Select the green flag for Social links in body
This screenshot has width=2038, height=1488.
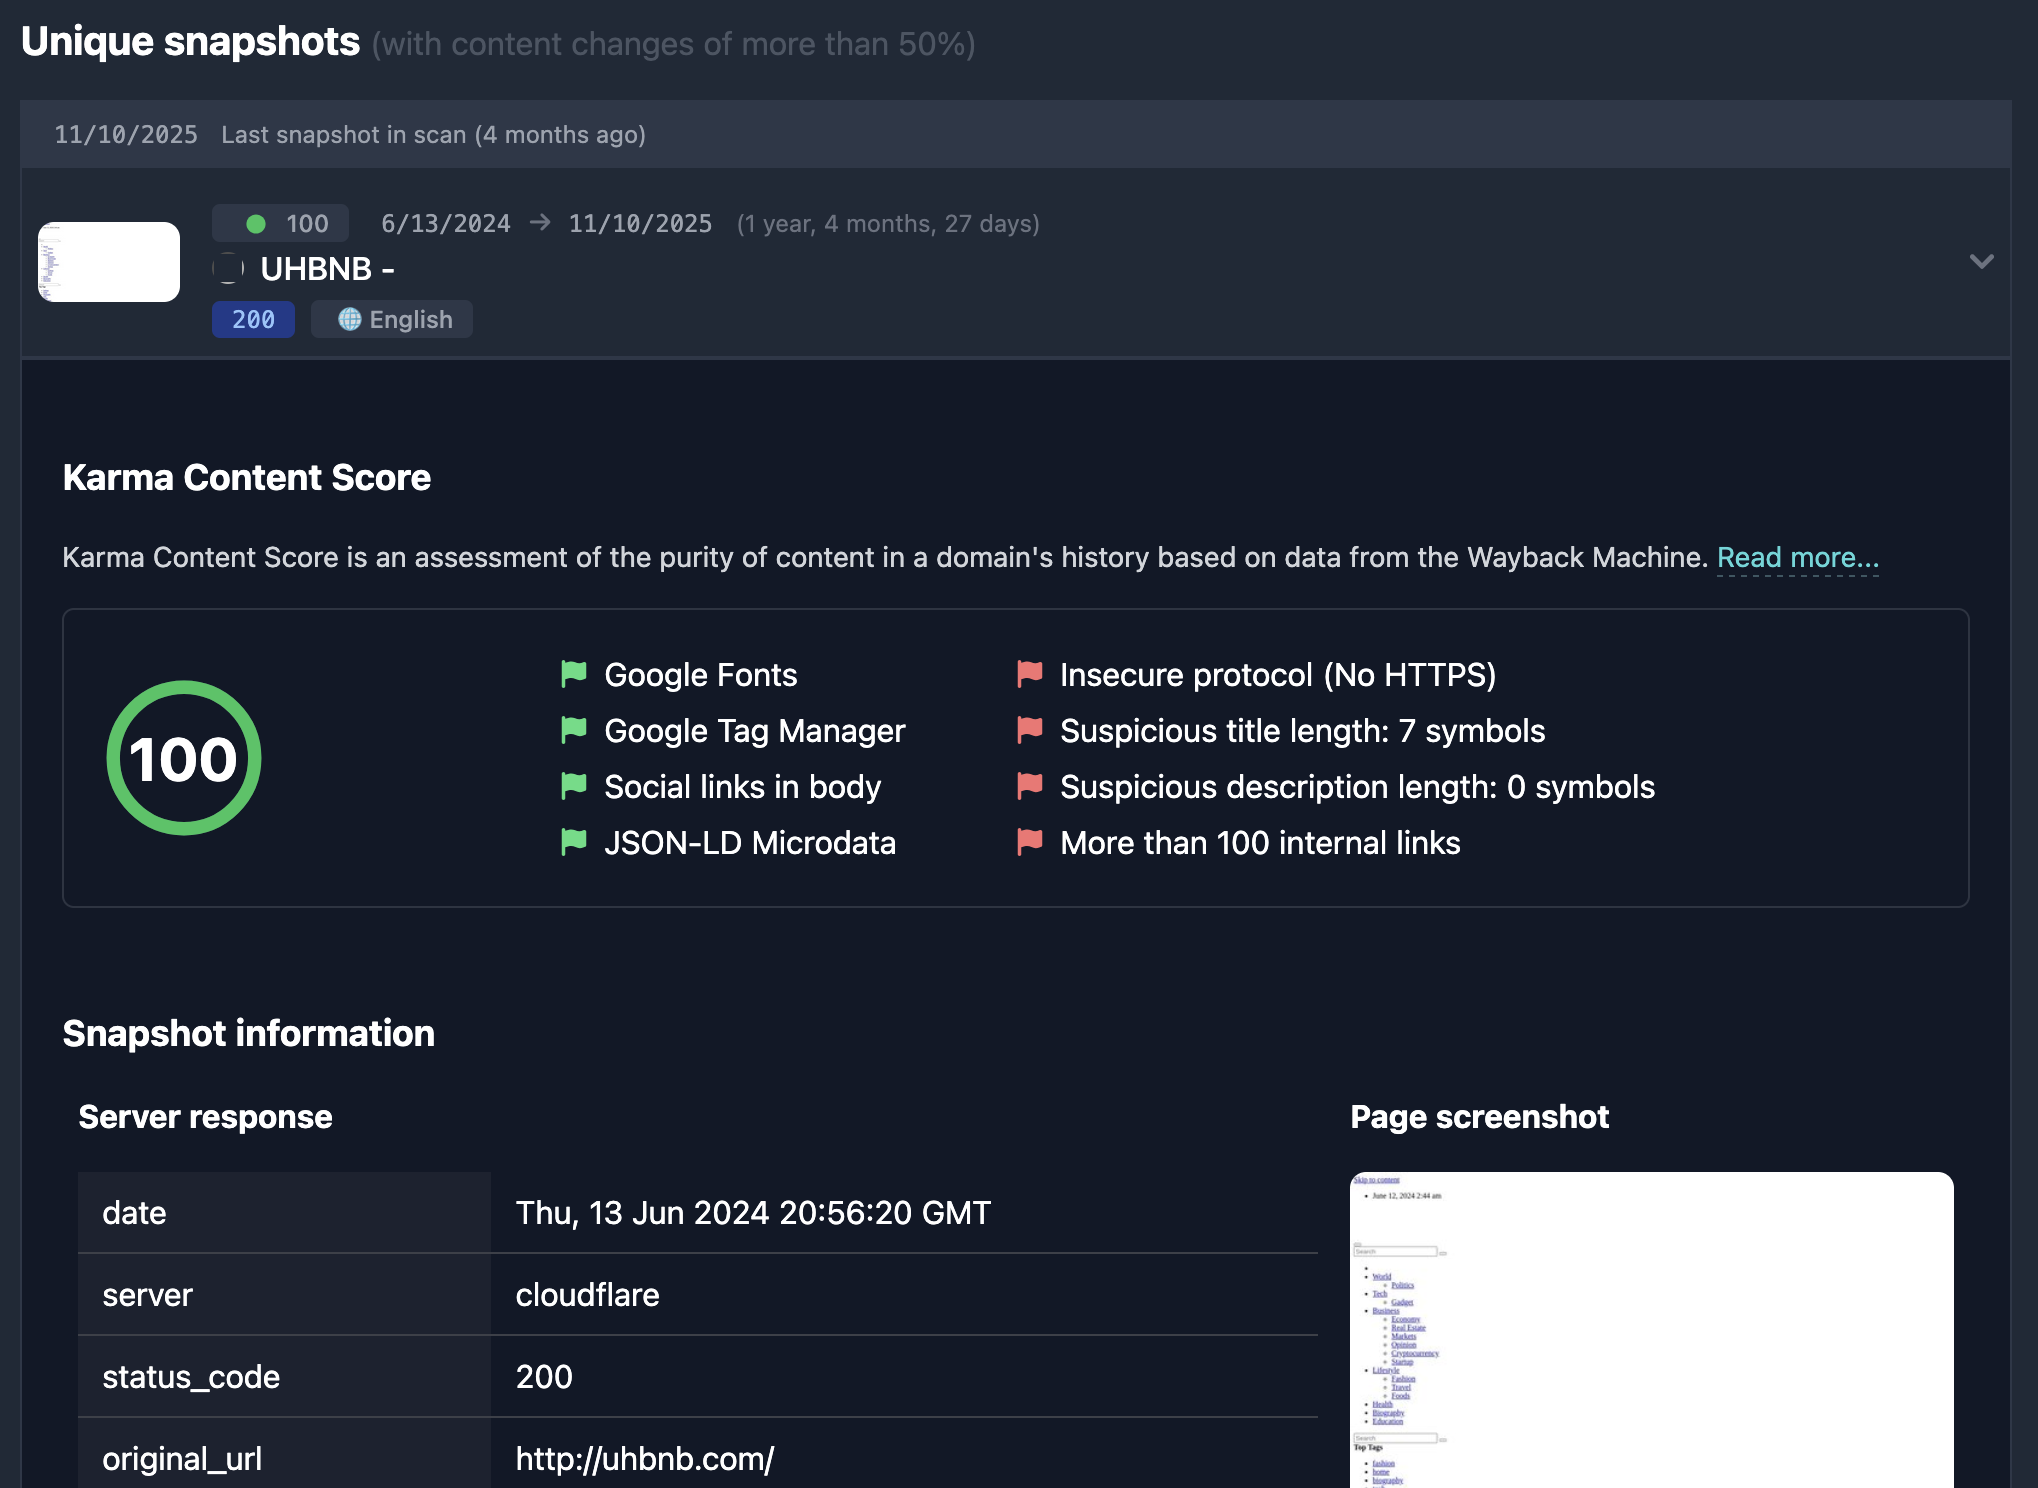coord(575,787)
